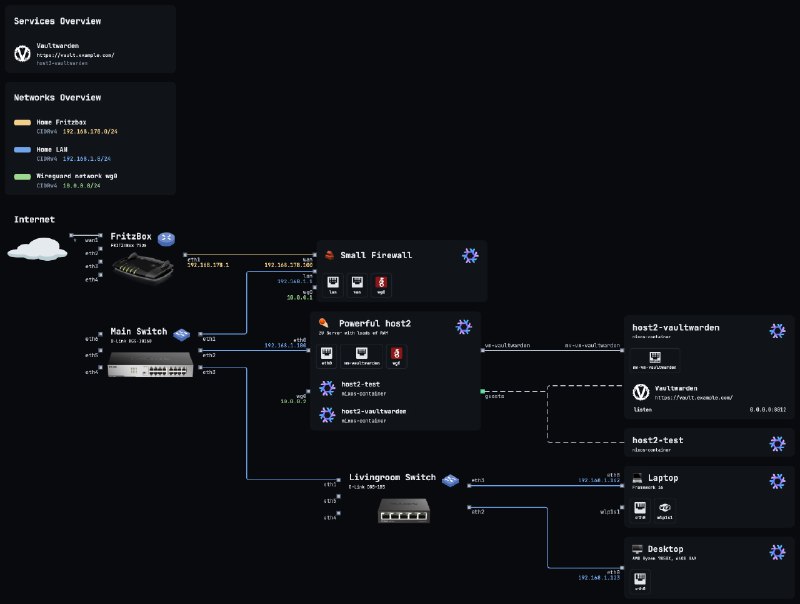Click the 'Livingroom Switch' title

coord(392,477)
